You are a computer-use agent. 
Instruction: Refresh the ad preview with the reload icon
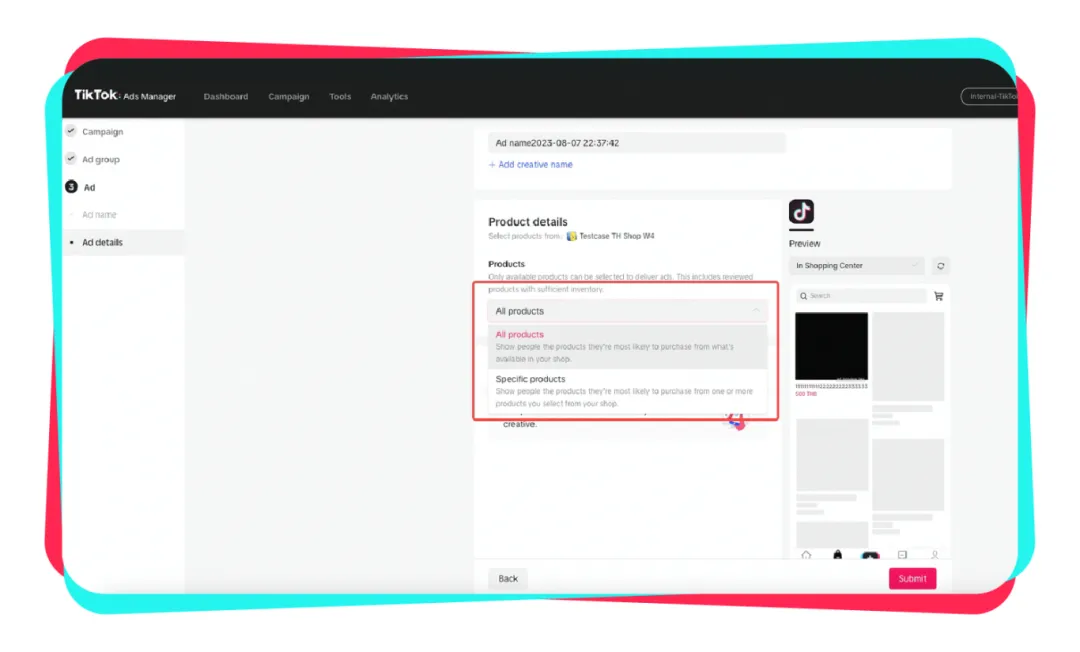pyautogui.click(x=940, y=265)
